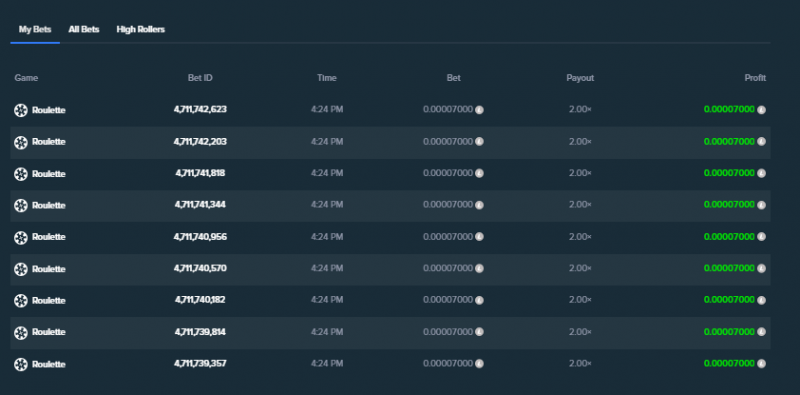Click the Time column header
The image size is (800, 395).
pyautogui.click(x=327, y=78)
